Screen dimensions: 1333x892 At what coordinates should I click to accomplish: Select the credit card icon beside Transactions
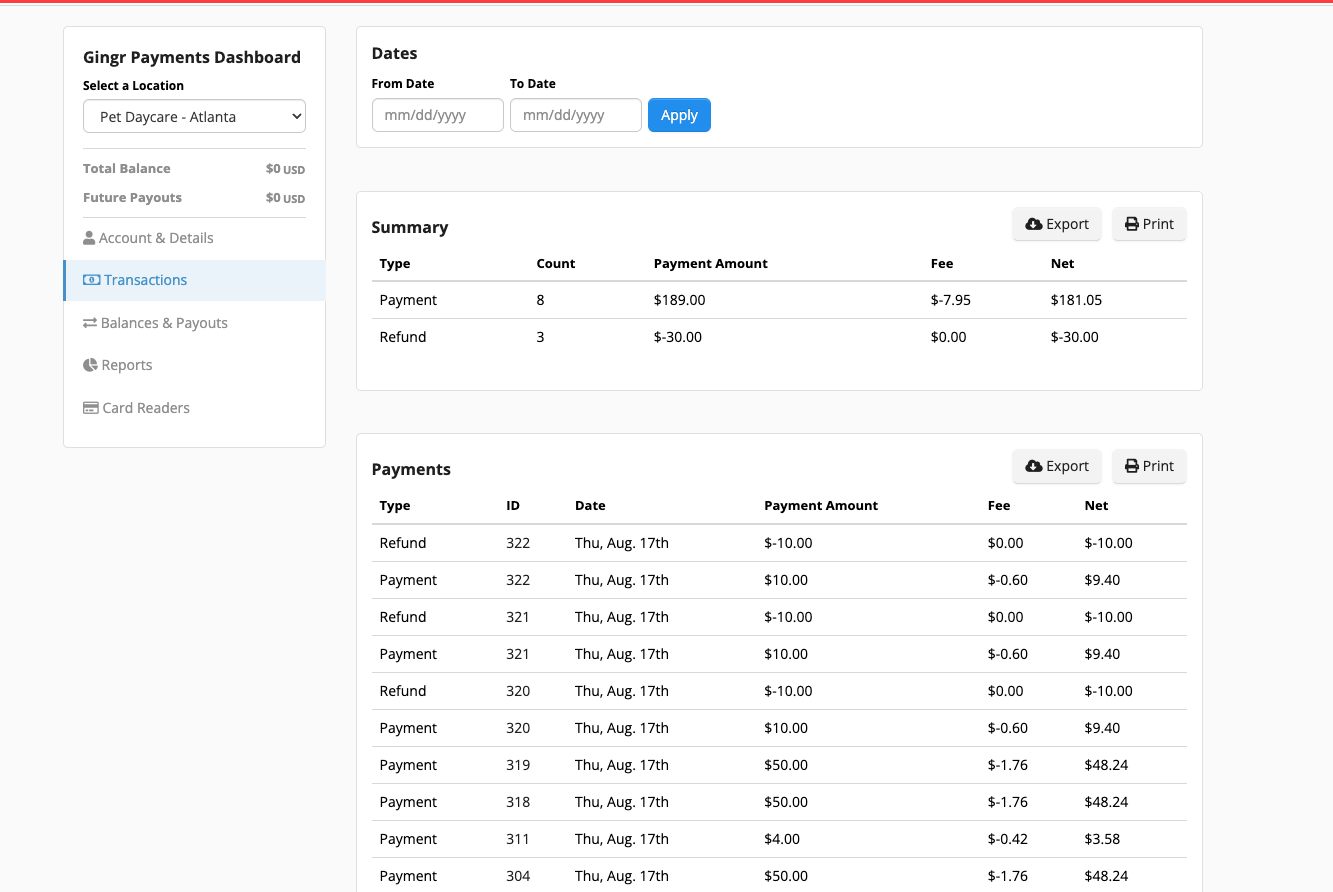click(93, 279)
